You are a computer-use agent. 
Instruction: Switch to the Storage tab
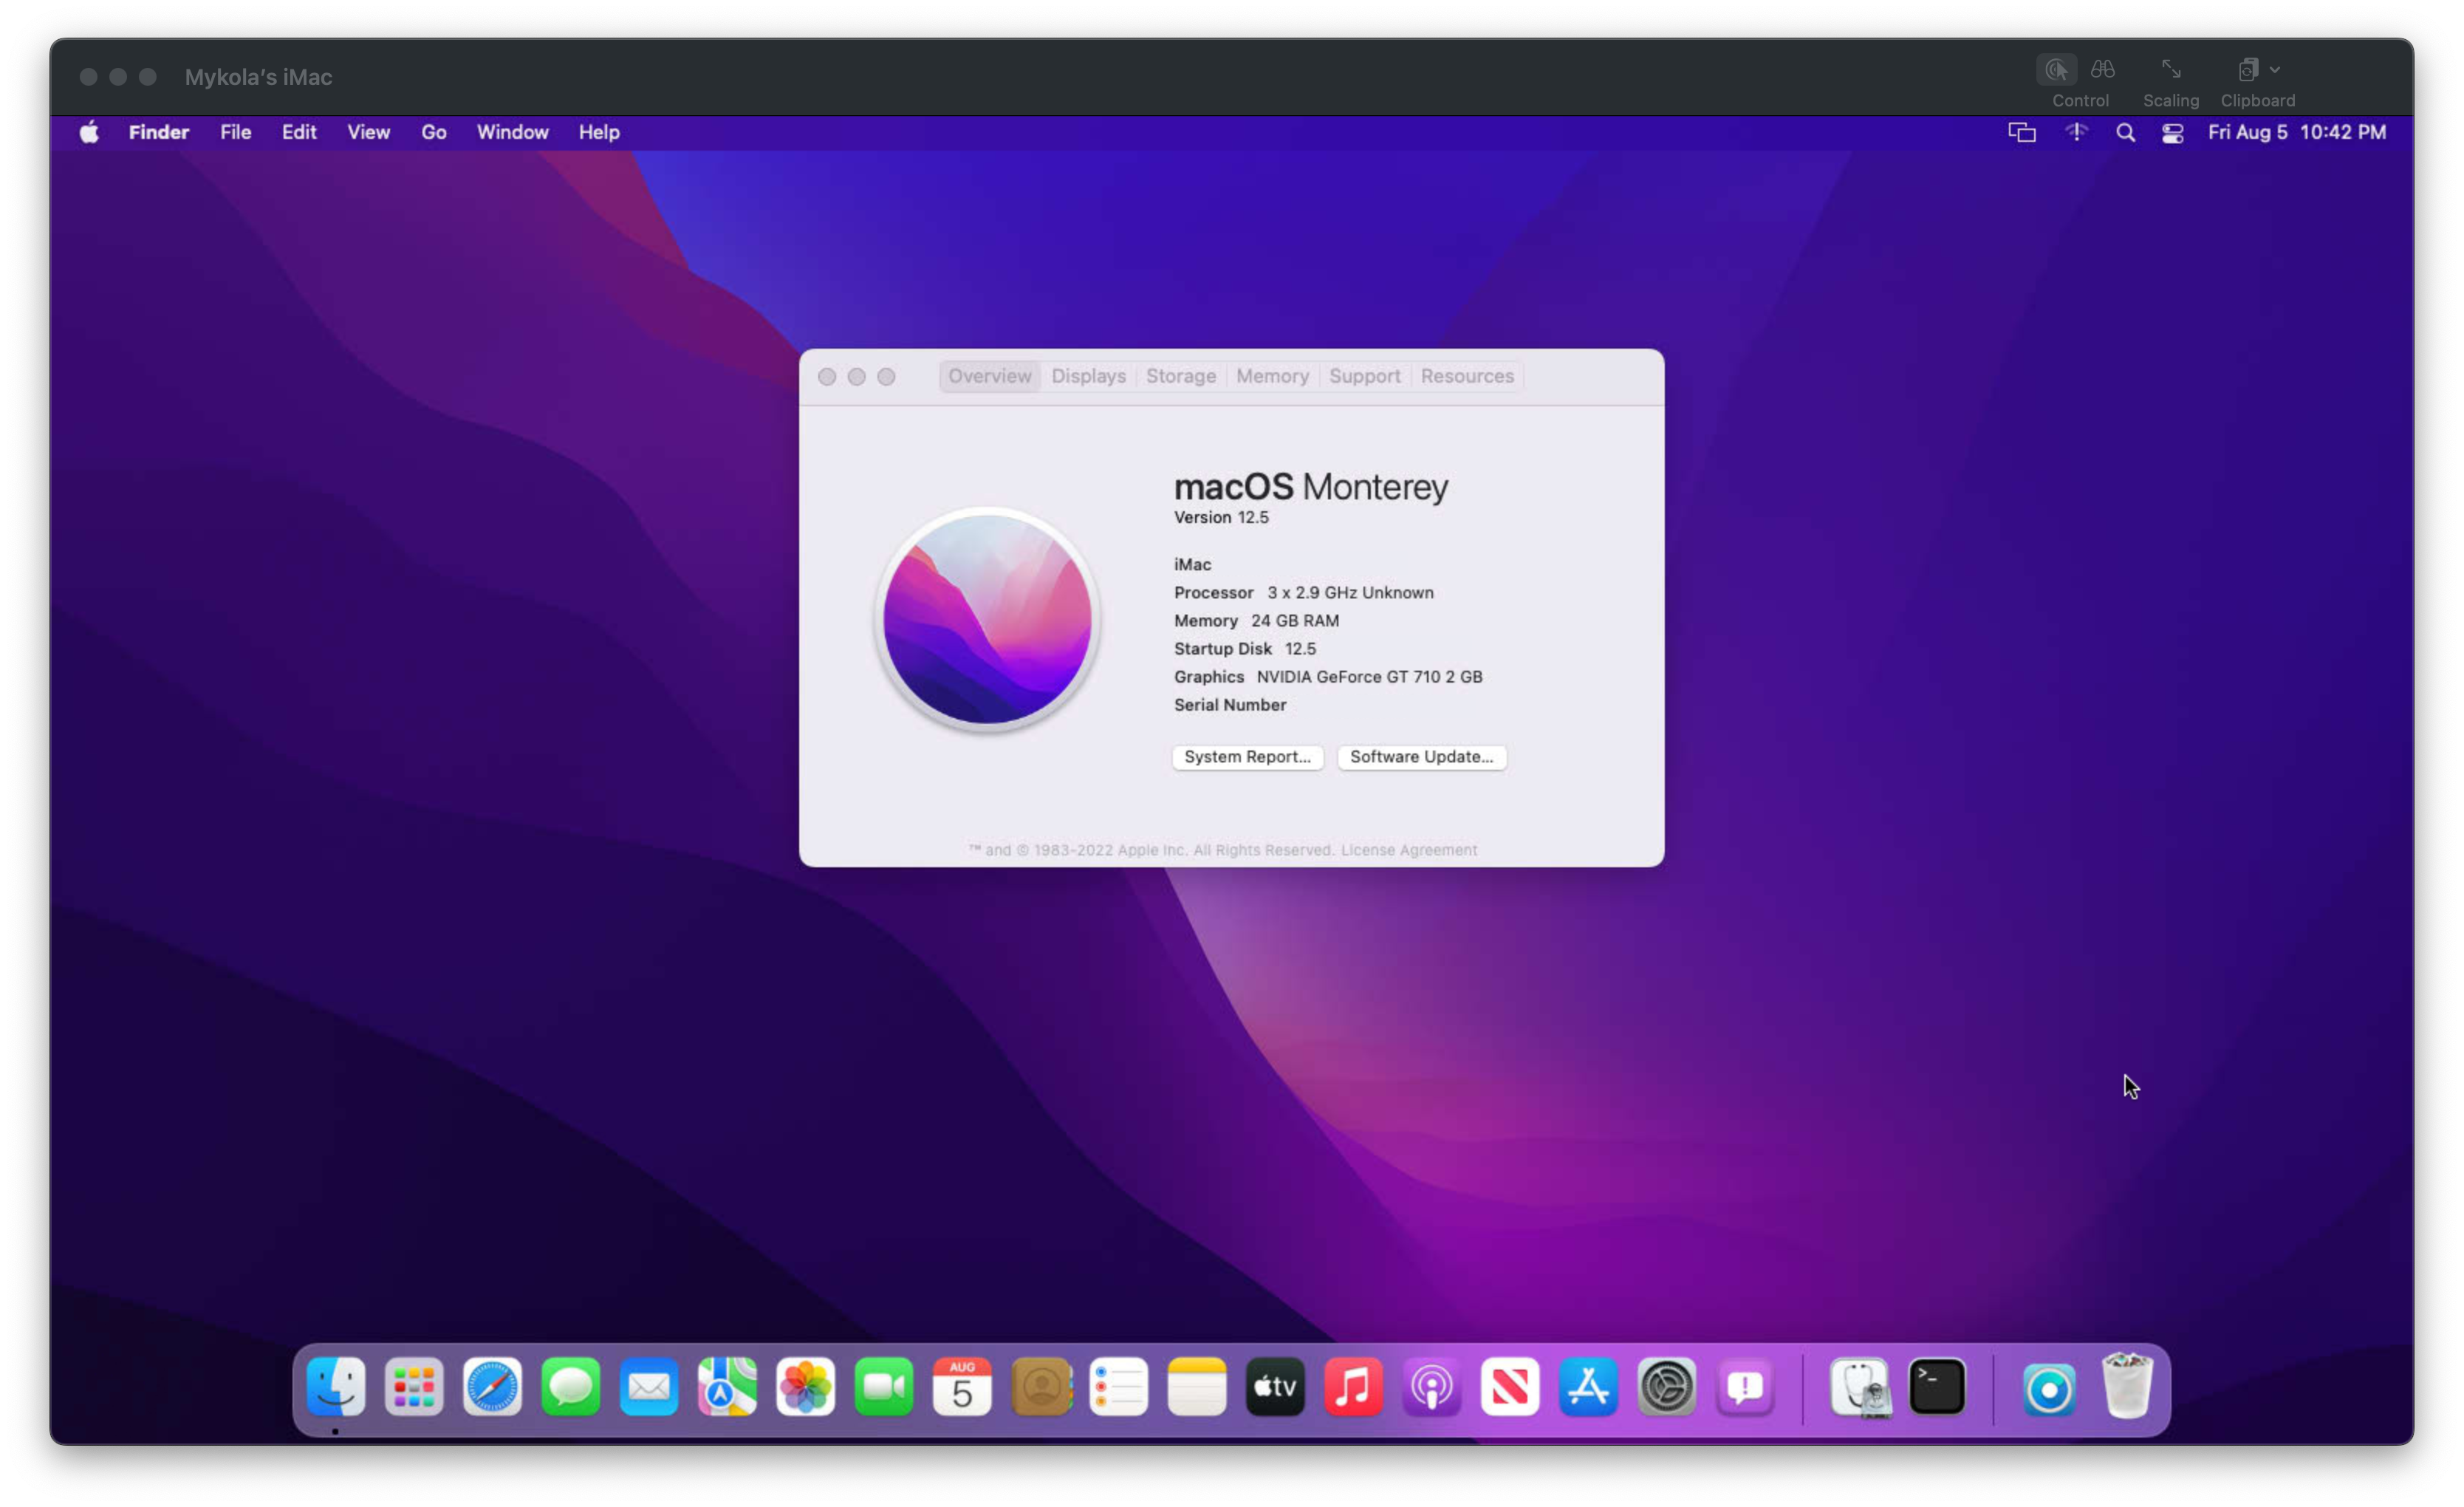1180,376
